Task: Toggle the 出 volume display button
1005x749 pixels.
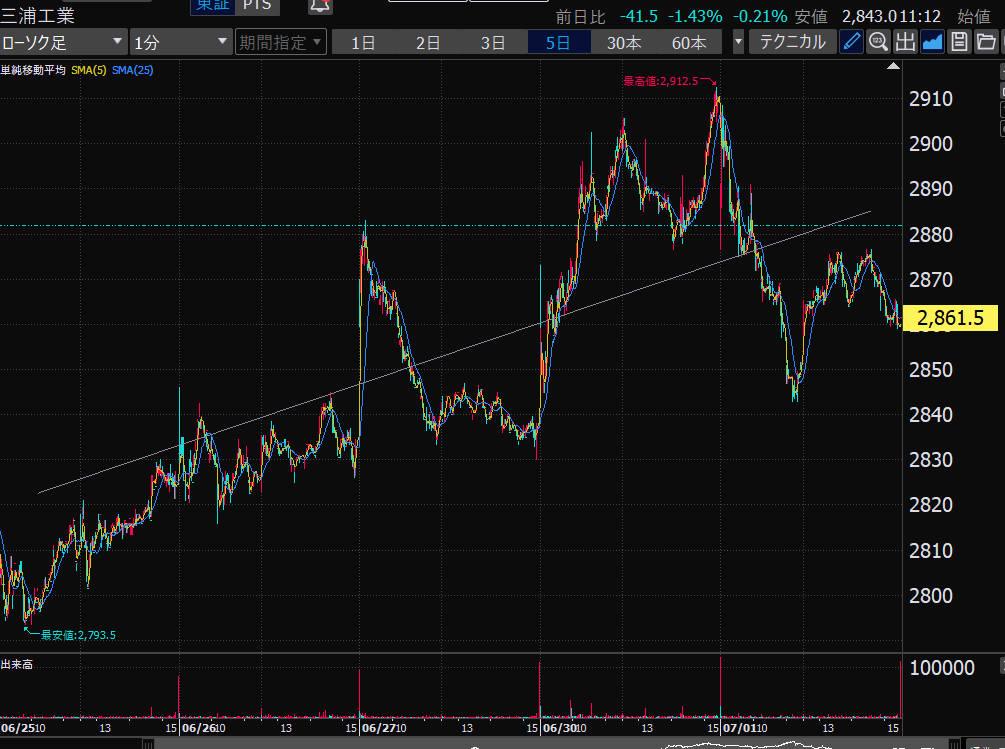Action: point(905,42)
